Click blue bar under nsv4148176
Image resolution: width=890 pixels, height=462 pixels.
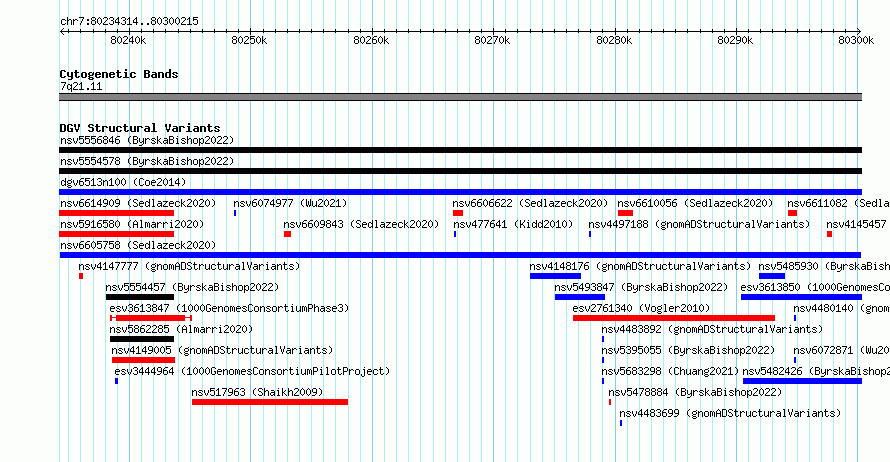[x=555, y=276]
